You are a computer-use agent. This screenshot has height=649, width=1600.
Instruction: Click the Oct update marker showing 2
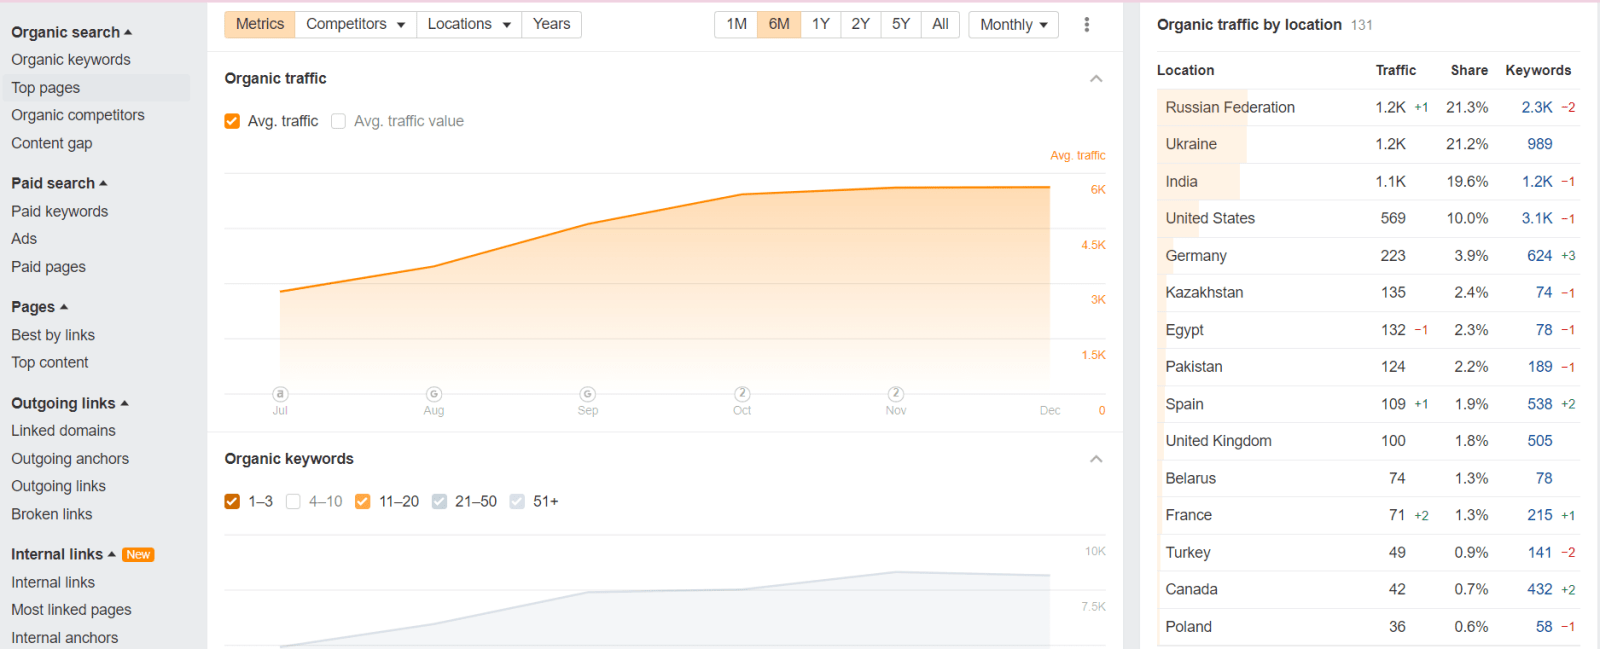point(742,394)
